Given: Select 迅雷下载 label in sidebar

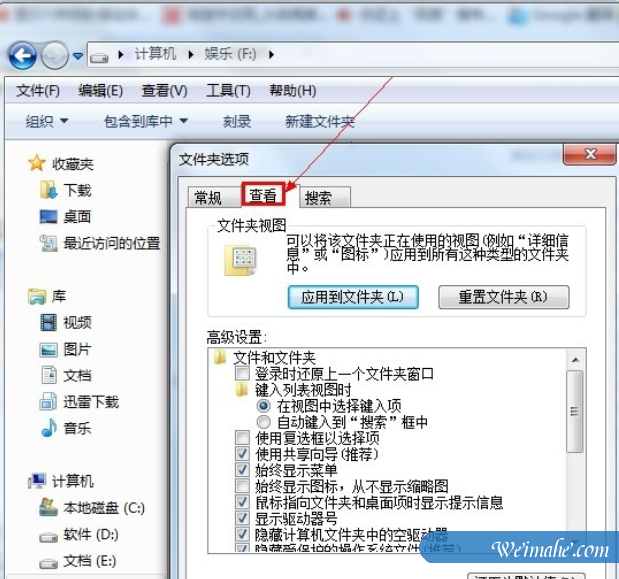Looking at the screenshot, I should [x=91, y=402].
